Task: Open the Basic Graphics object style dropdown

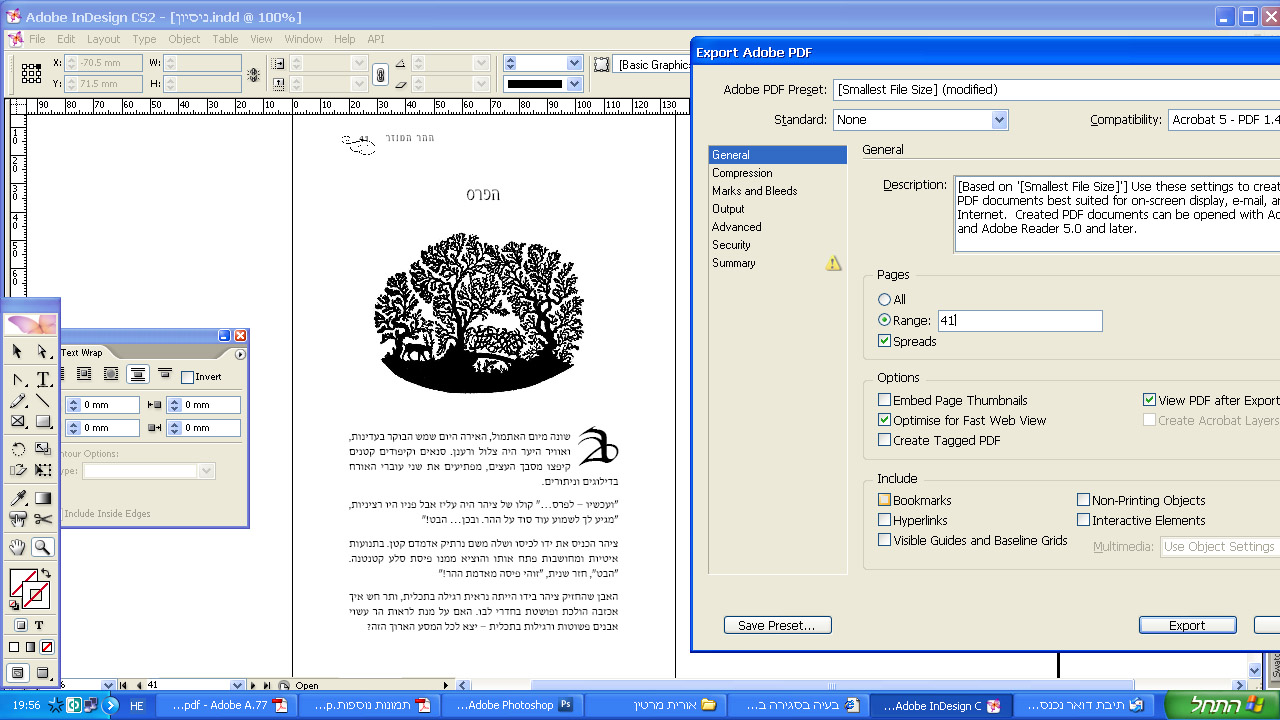Action: (x=652, y=65)
